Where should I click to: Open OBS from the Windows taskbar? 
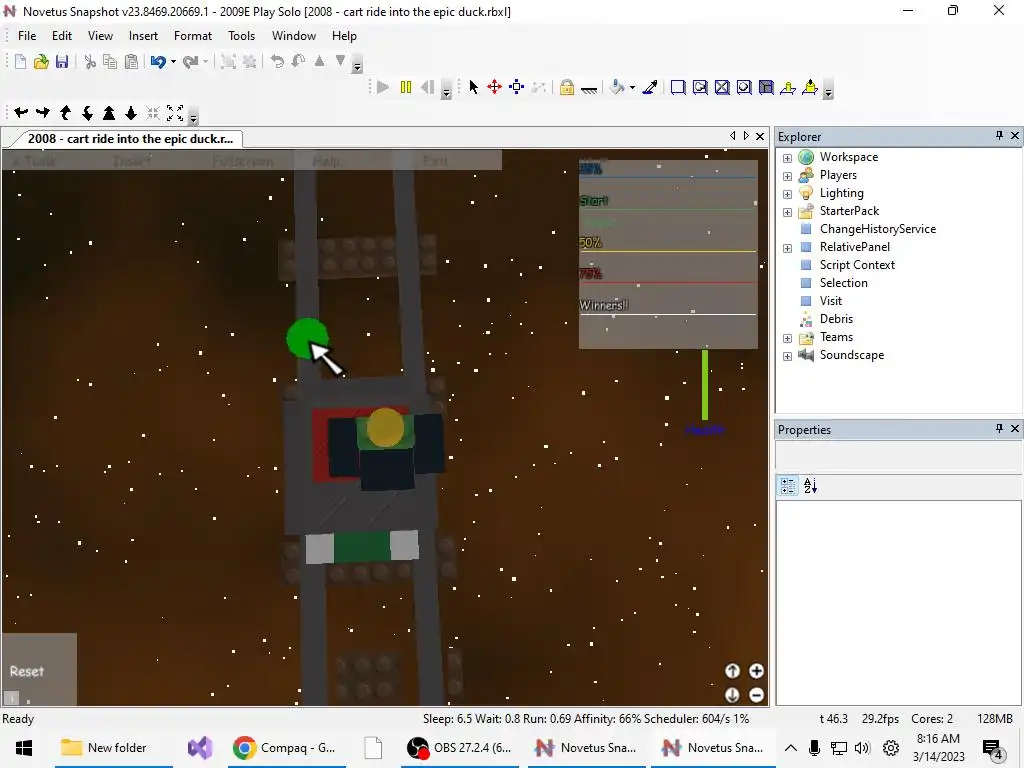pyautogui.click(x=460, y=748)
